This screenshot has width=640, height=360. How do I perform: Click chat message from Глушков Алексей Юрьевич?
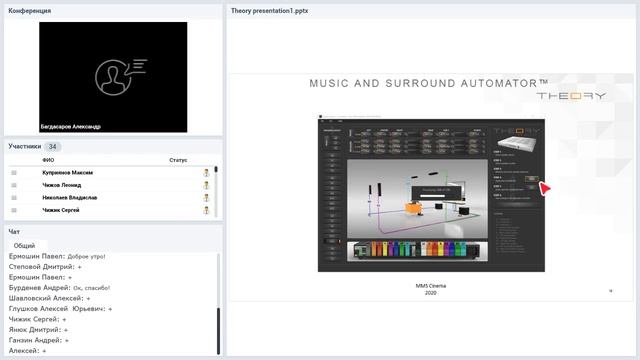coord(60,309)
